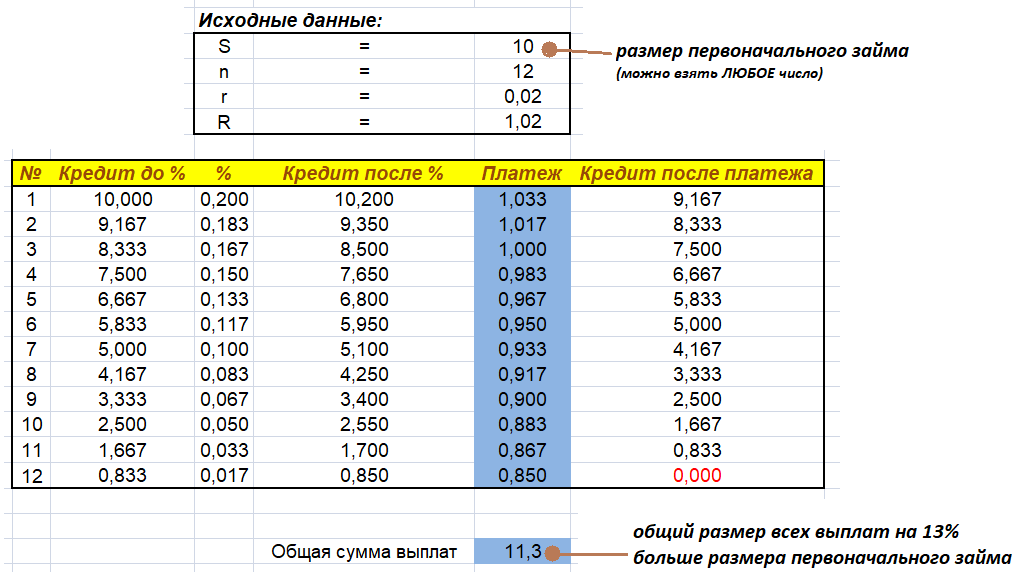Click the 'можно взять ЛЮБОЕ число' note
1021x572 pixels.
click(720, 74)
